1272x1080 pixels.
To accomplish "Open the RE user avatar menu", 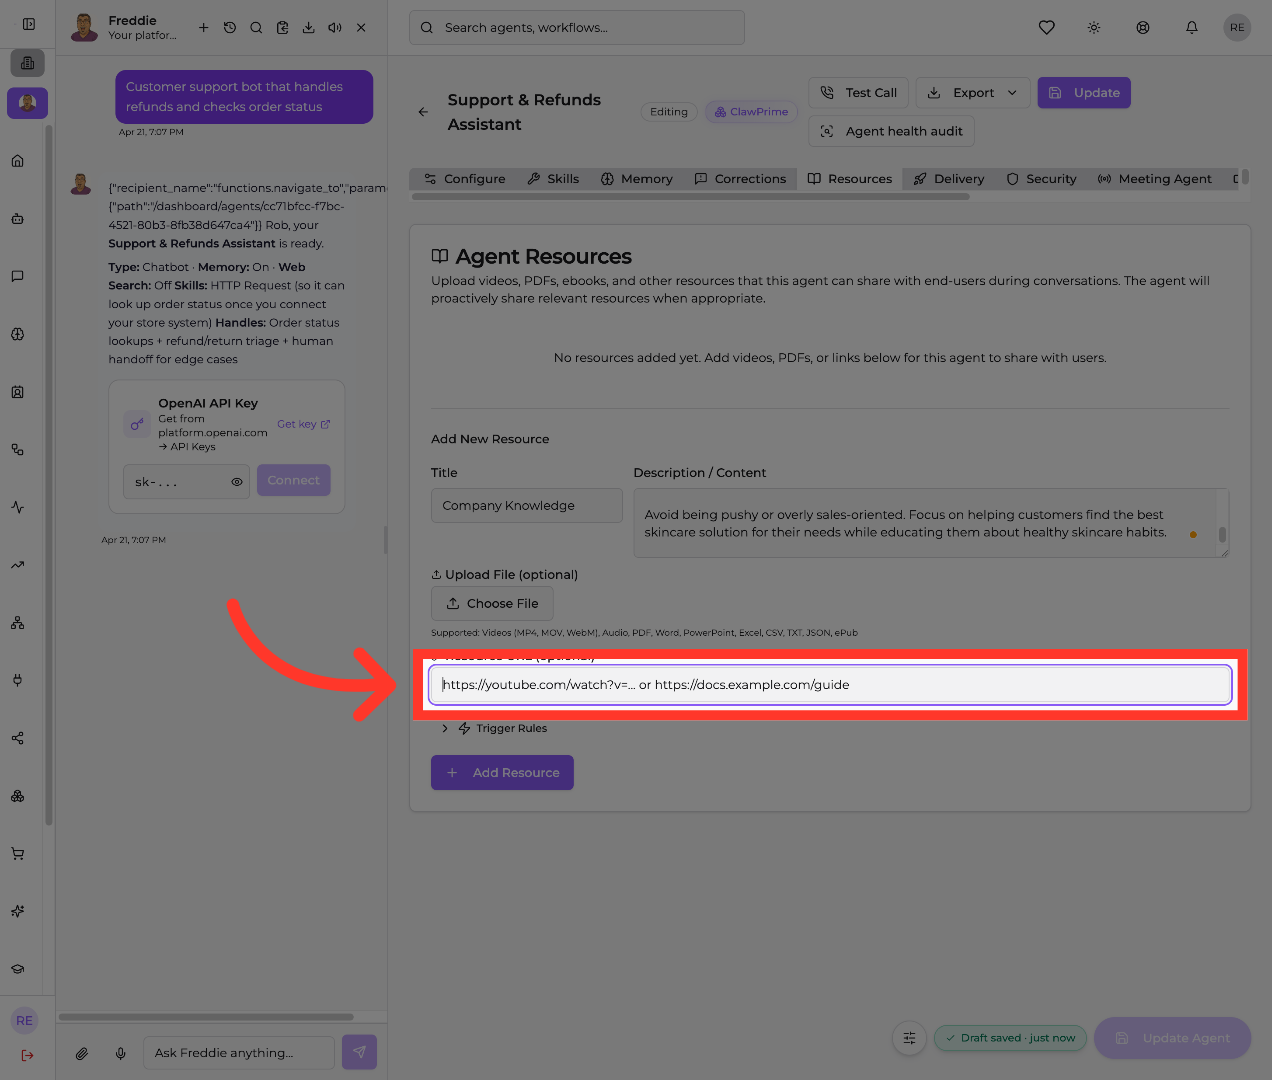I will 1237,28.
